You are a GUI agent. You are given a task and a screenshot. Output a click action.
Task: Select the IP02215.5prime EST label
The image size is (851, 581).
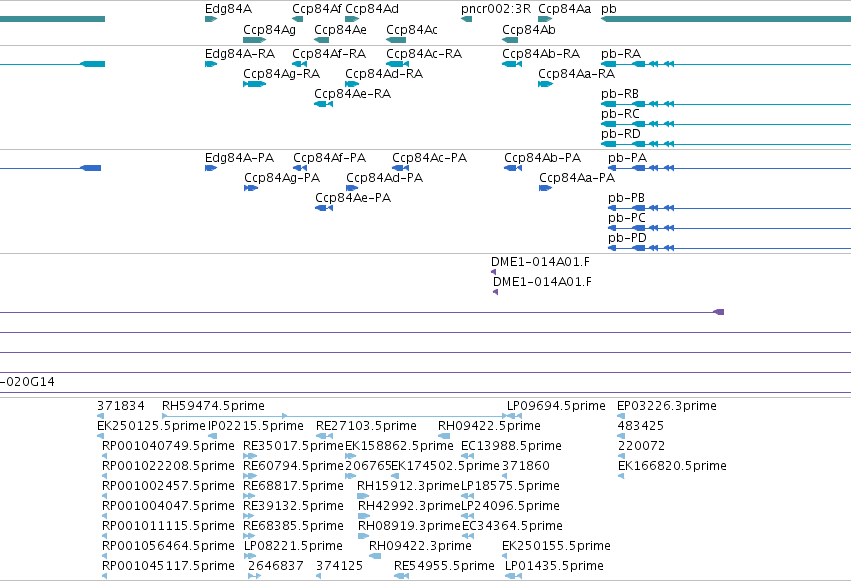(256, 426)
